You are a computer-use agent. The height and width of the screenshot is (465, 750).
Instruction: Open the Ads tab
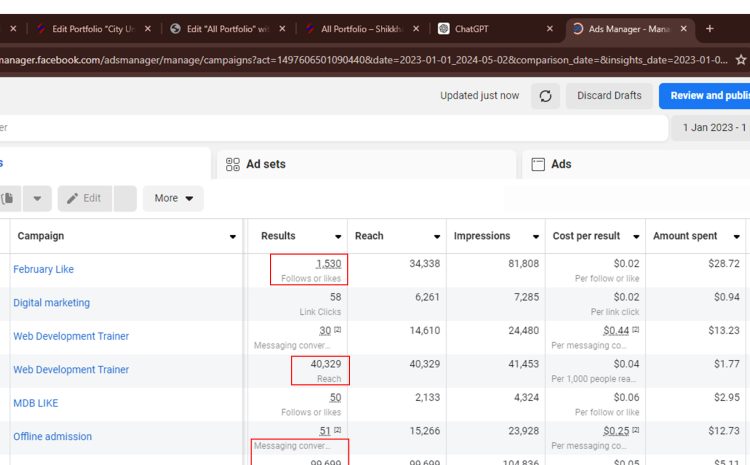(561, 164)
